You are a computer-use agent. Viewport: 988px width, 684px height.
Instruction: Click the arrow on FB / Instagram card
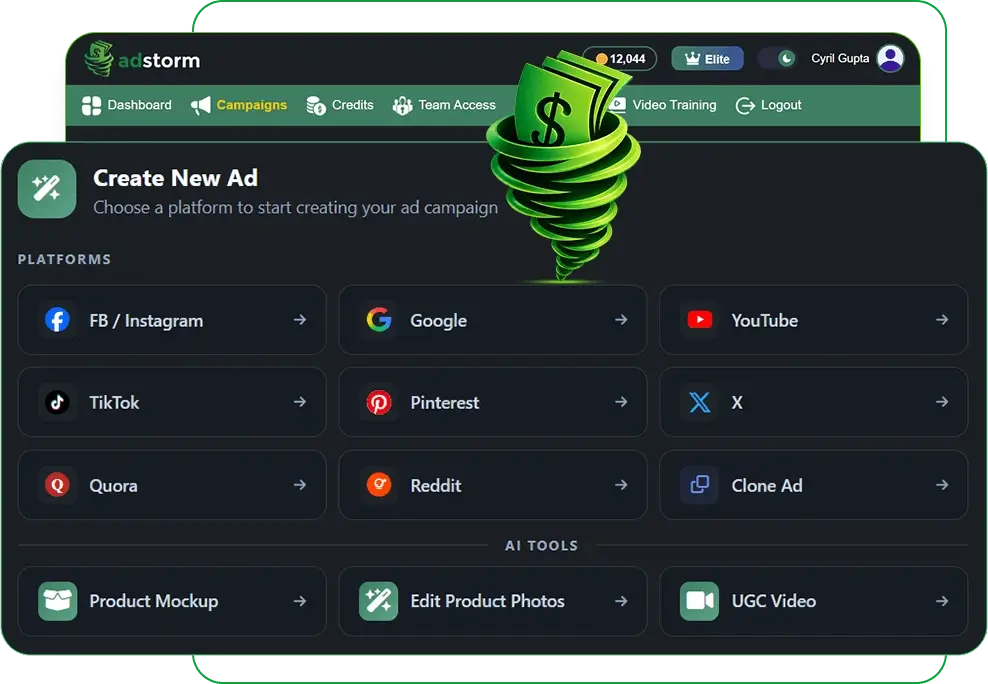(300, 320)
